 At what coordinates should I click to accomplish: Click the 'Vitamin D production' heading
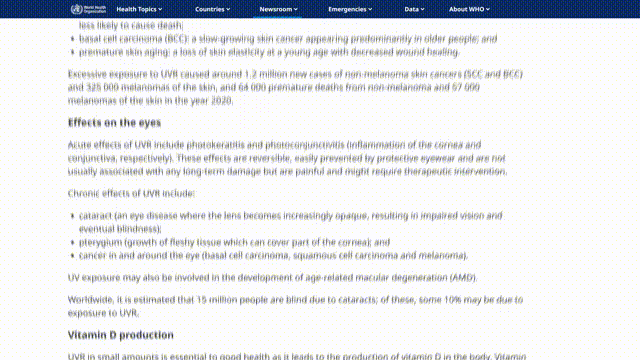tap(120, 335)
